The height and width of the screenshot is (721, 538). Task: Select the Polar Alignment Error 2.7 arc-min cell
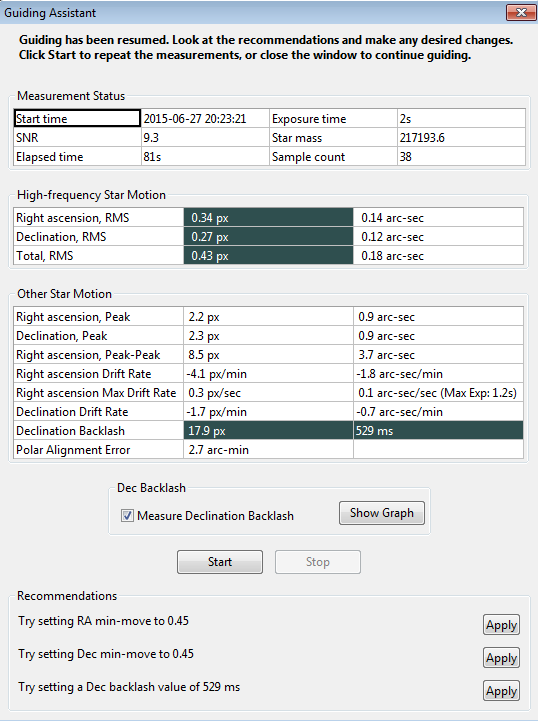[268, 450]
